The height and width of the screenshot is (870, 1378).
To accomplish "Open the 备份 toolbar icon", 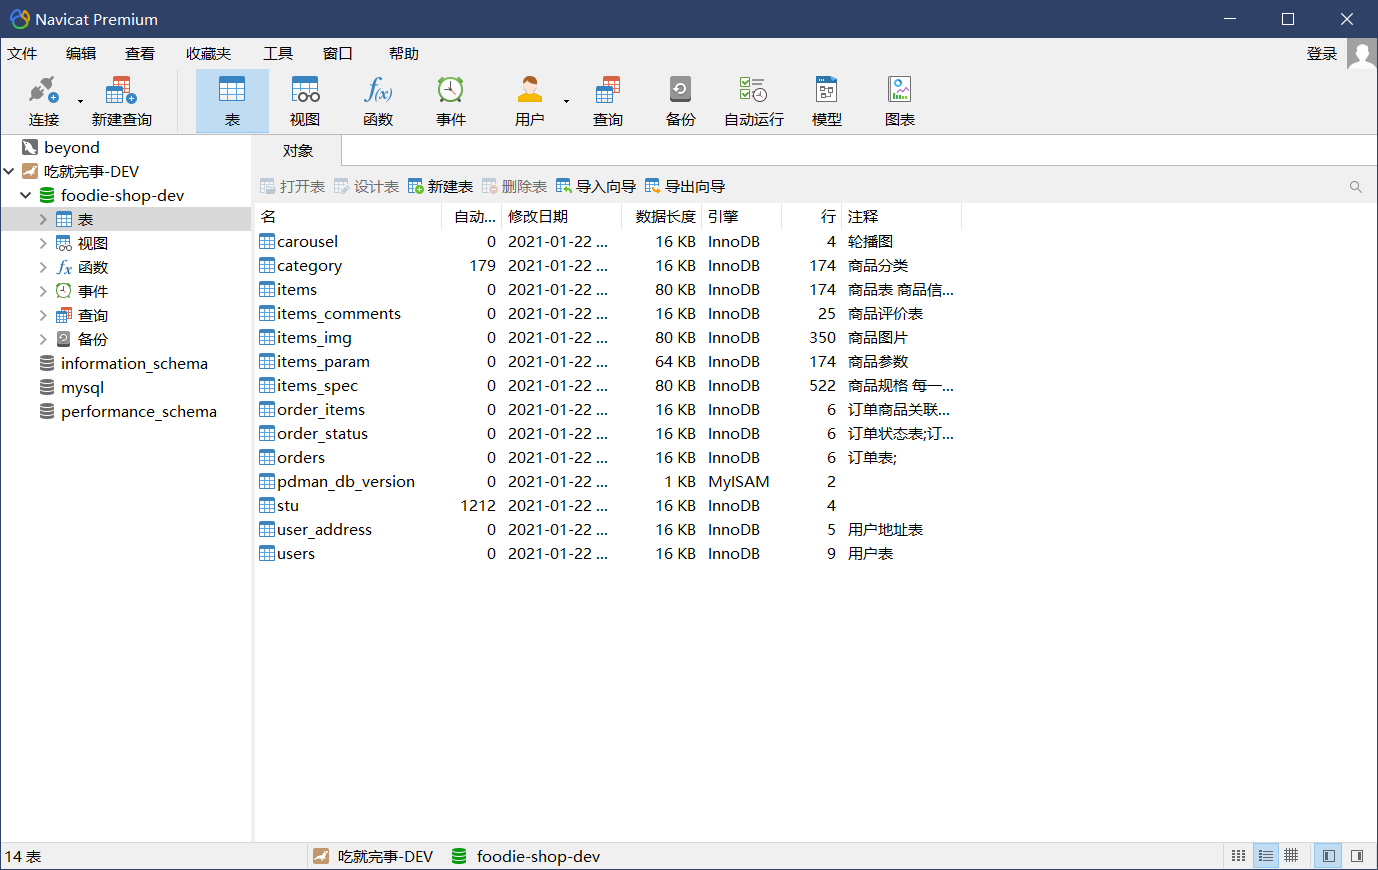I will coord(680,101).
